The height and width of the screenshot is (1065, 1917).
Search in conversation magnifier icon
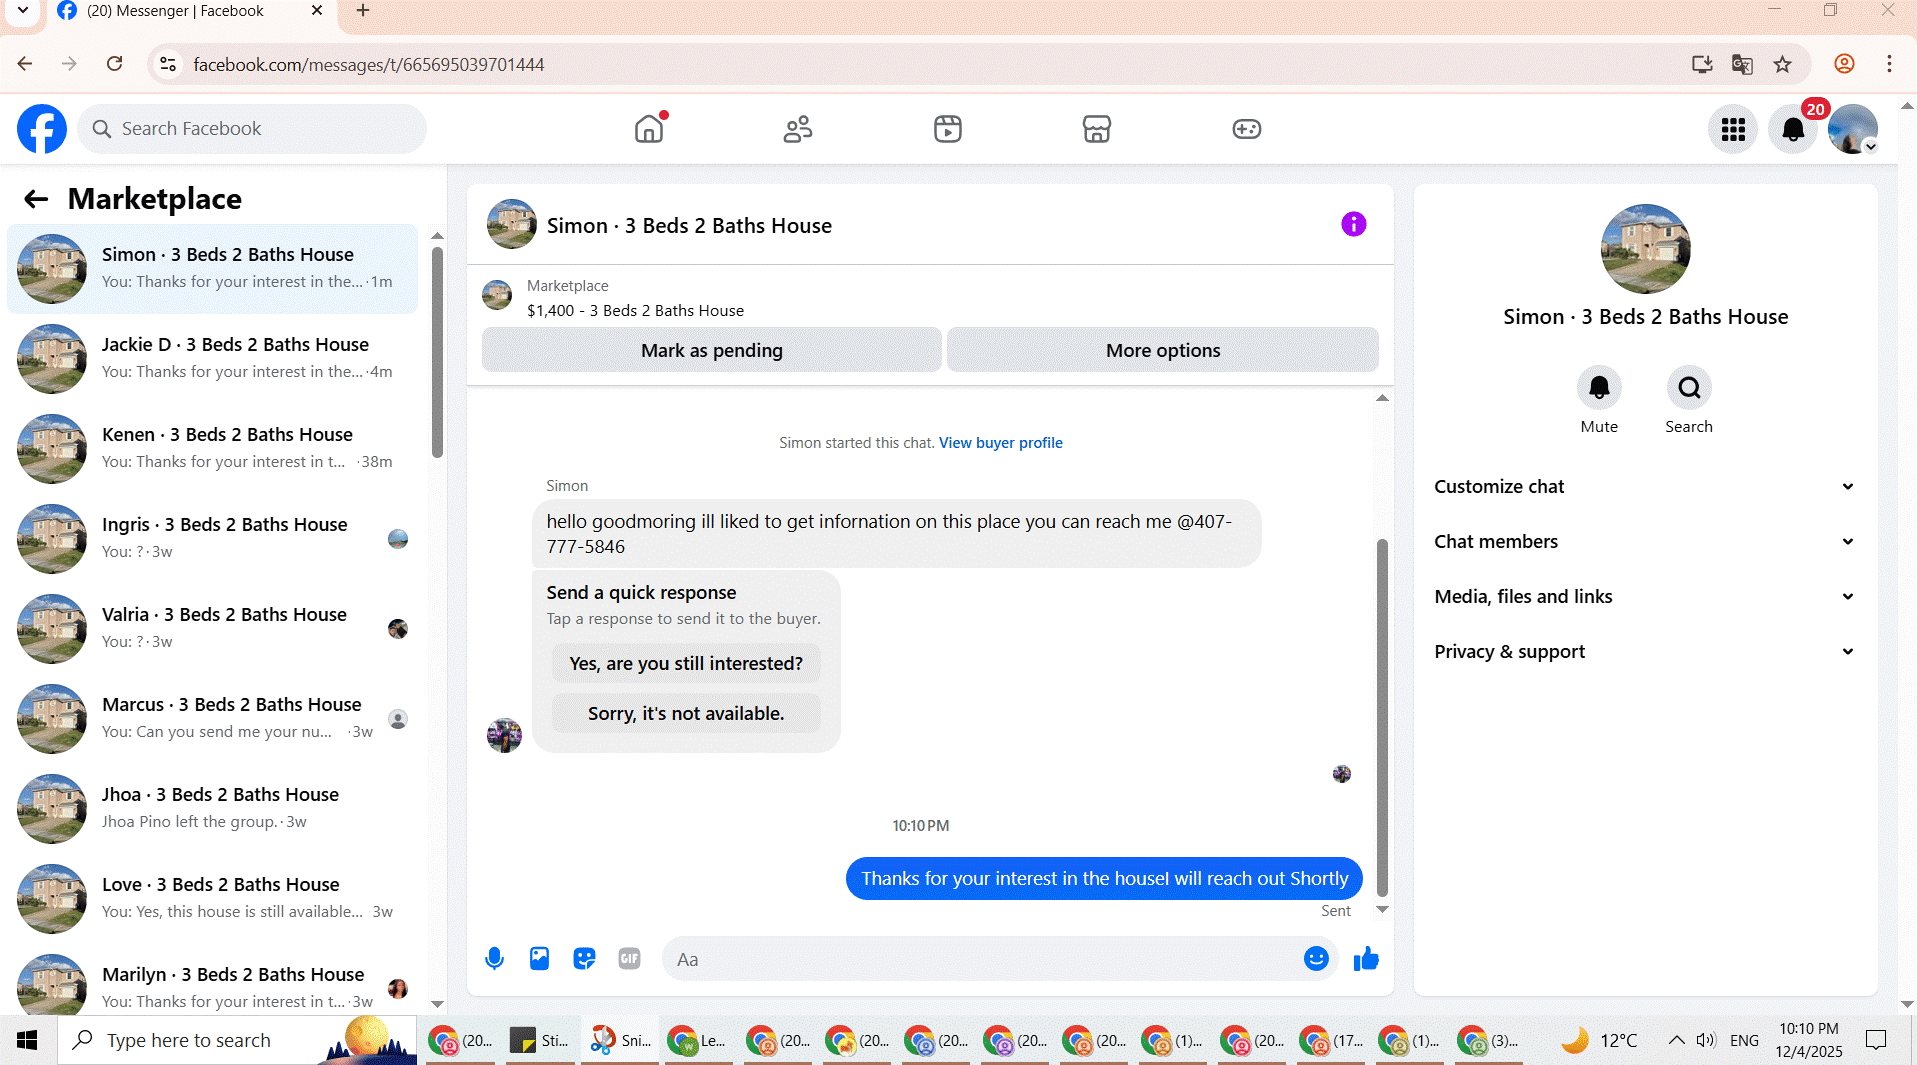click(1689, 388)
